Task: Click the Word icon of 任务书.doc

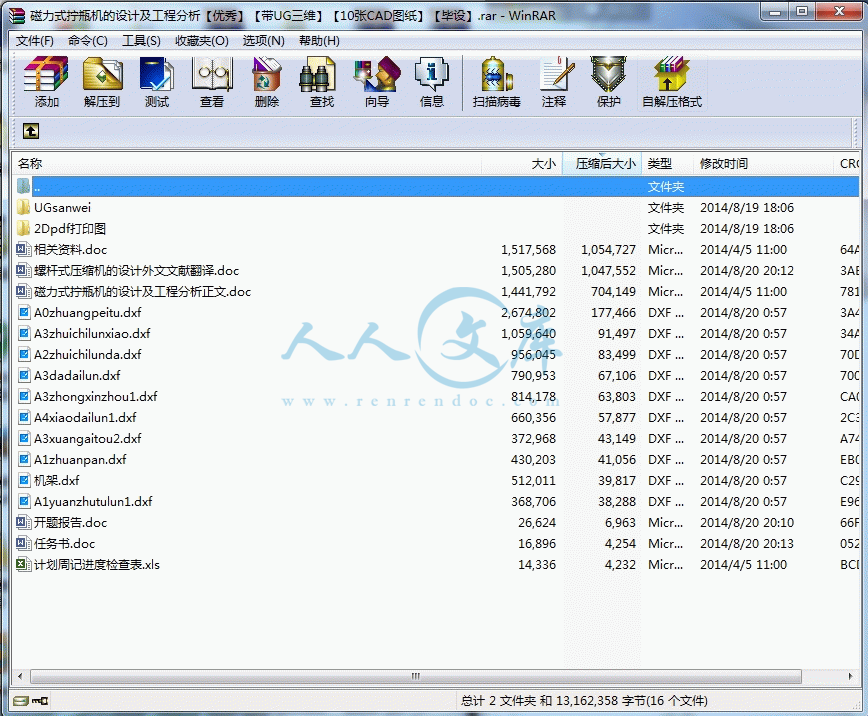Action: click(23, 543)
